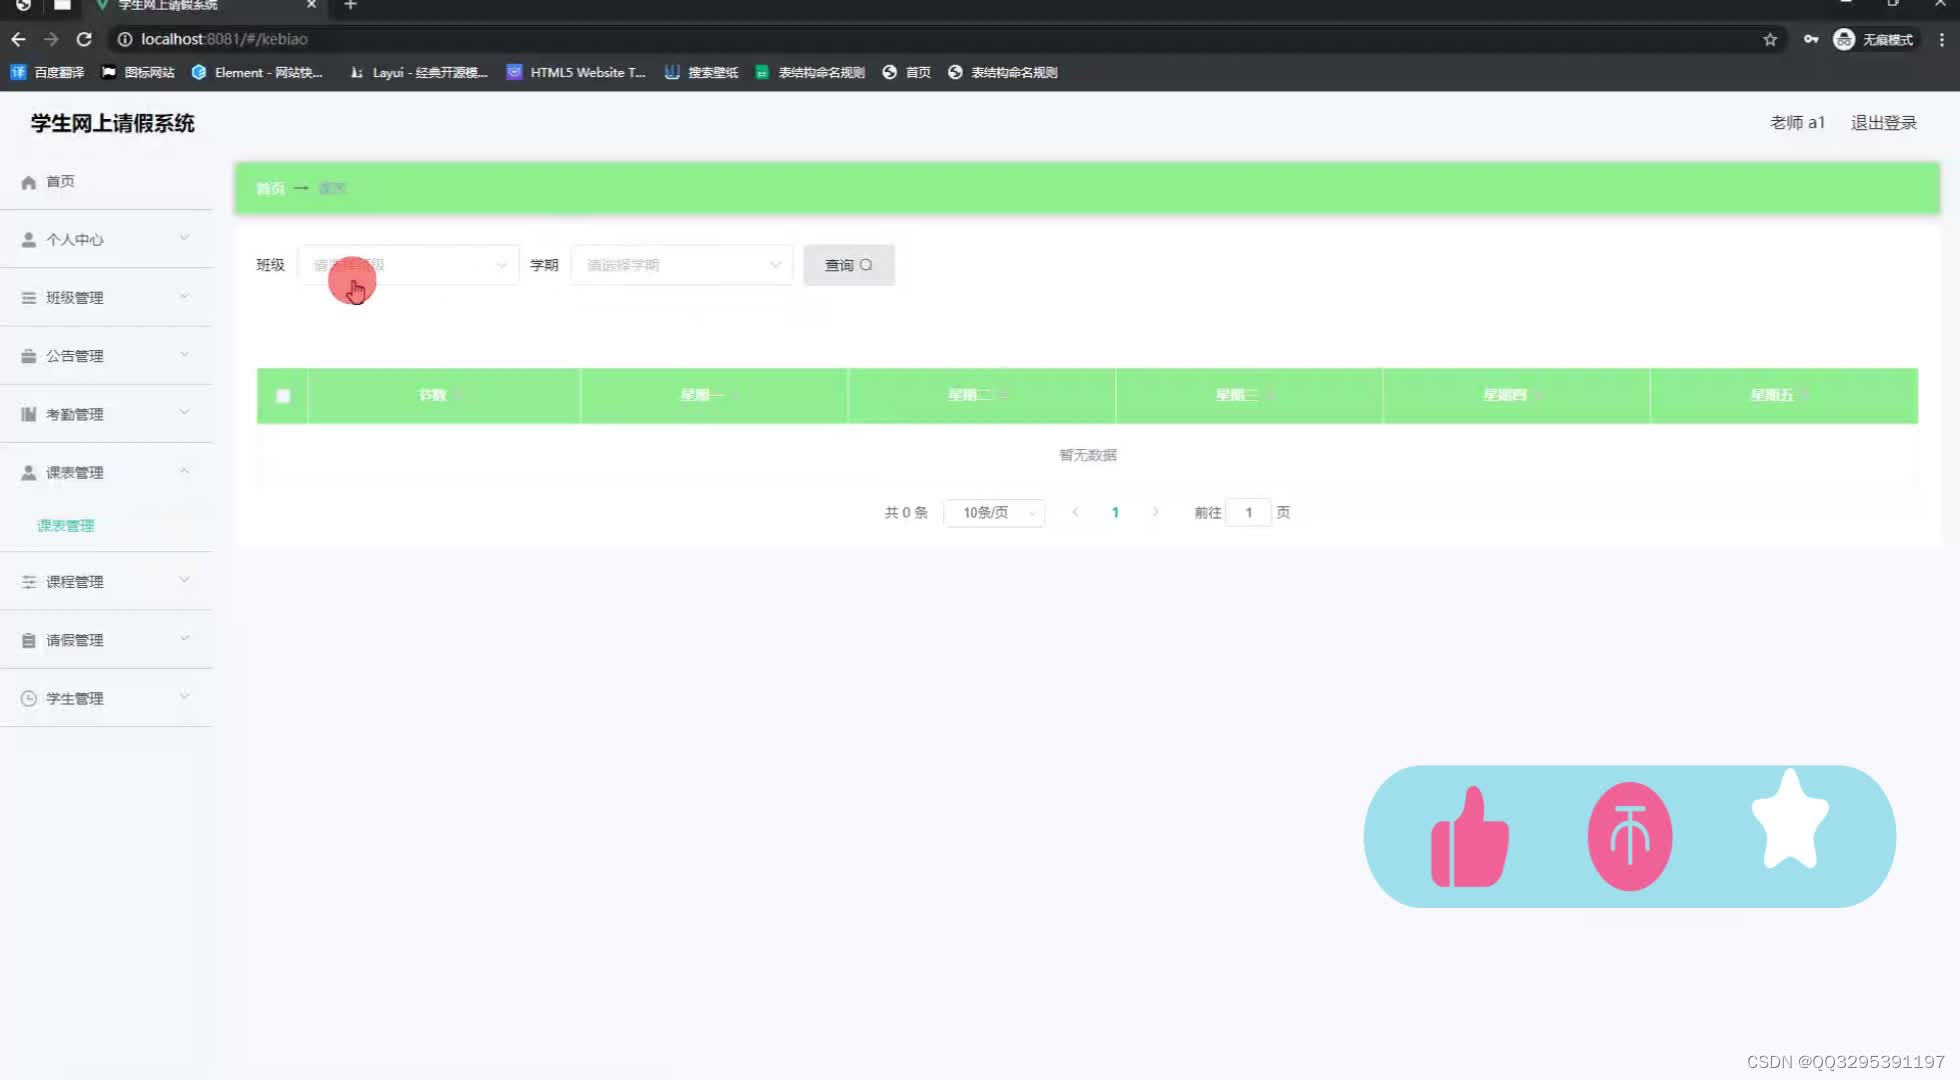Click the 查询 search button

click(x=848, y=265)
